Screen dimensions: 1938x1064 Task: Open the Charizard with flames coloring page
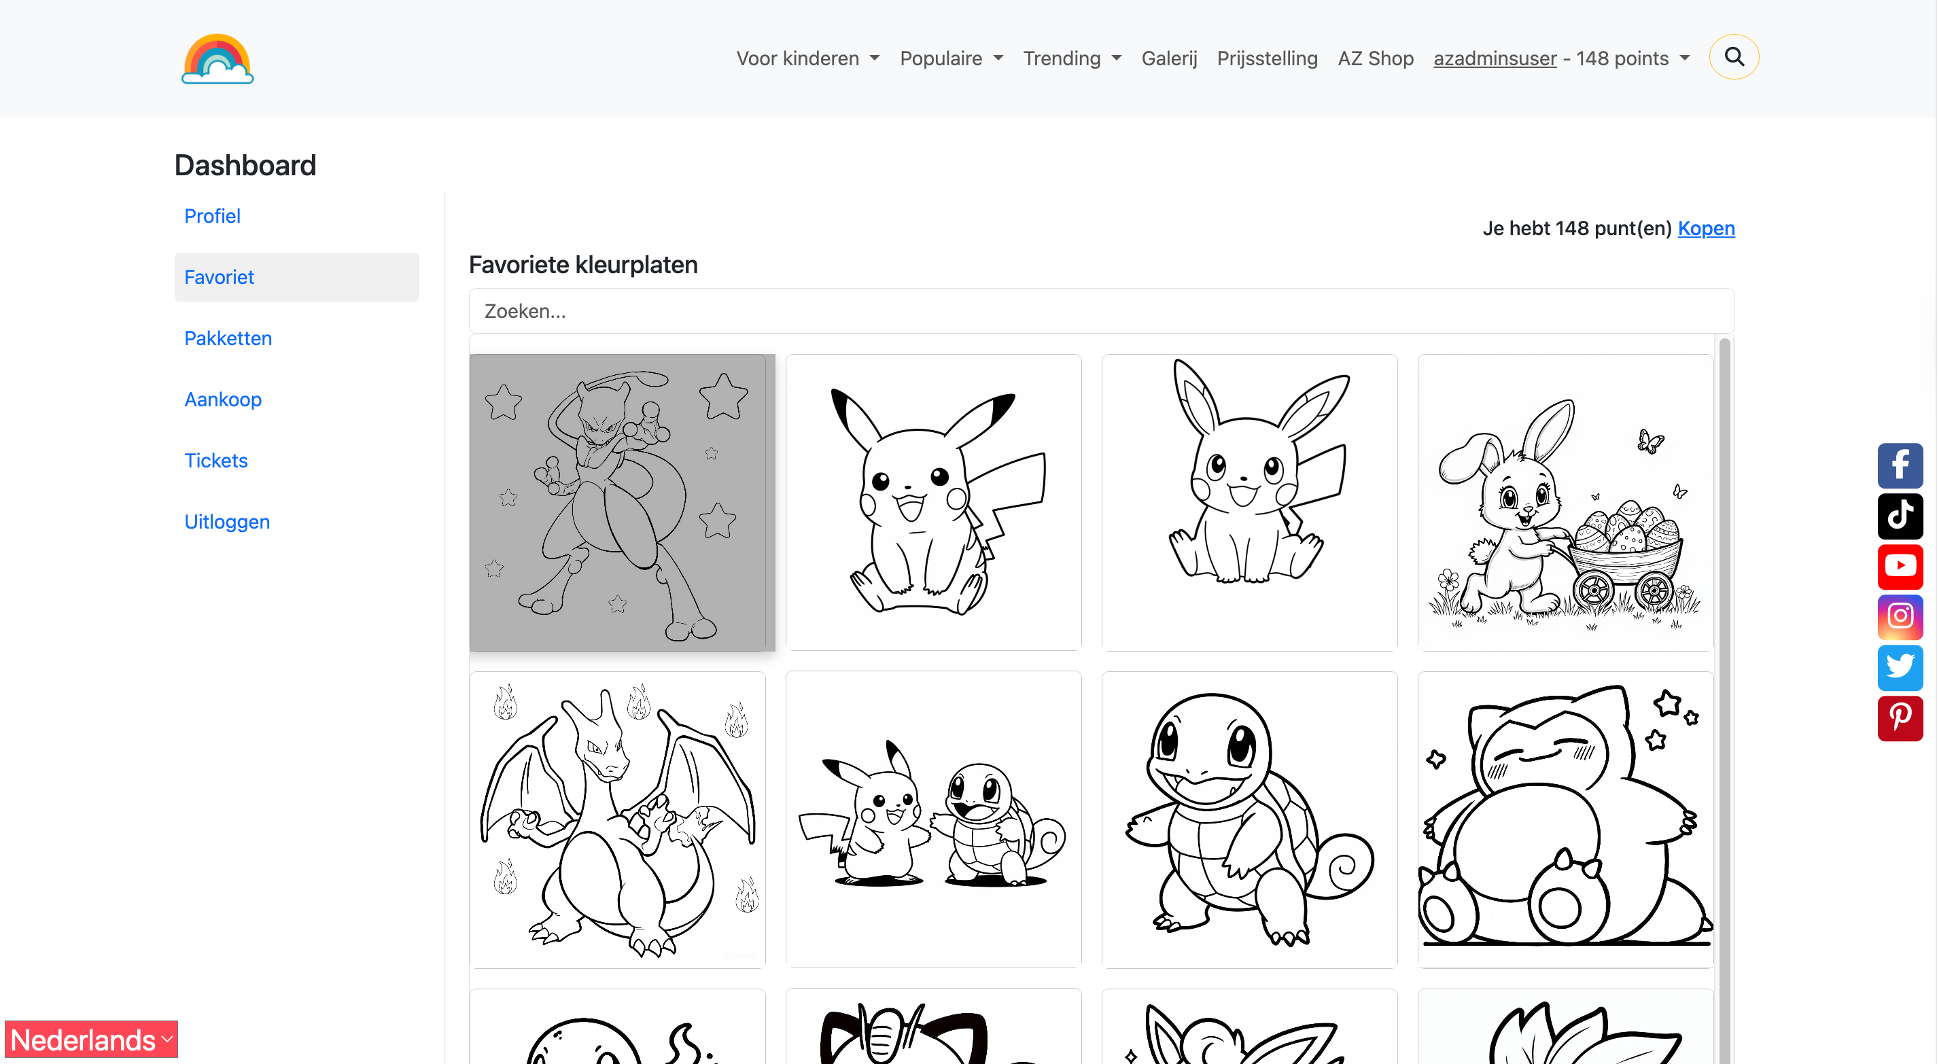pos(618,819)
